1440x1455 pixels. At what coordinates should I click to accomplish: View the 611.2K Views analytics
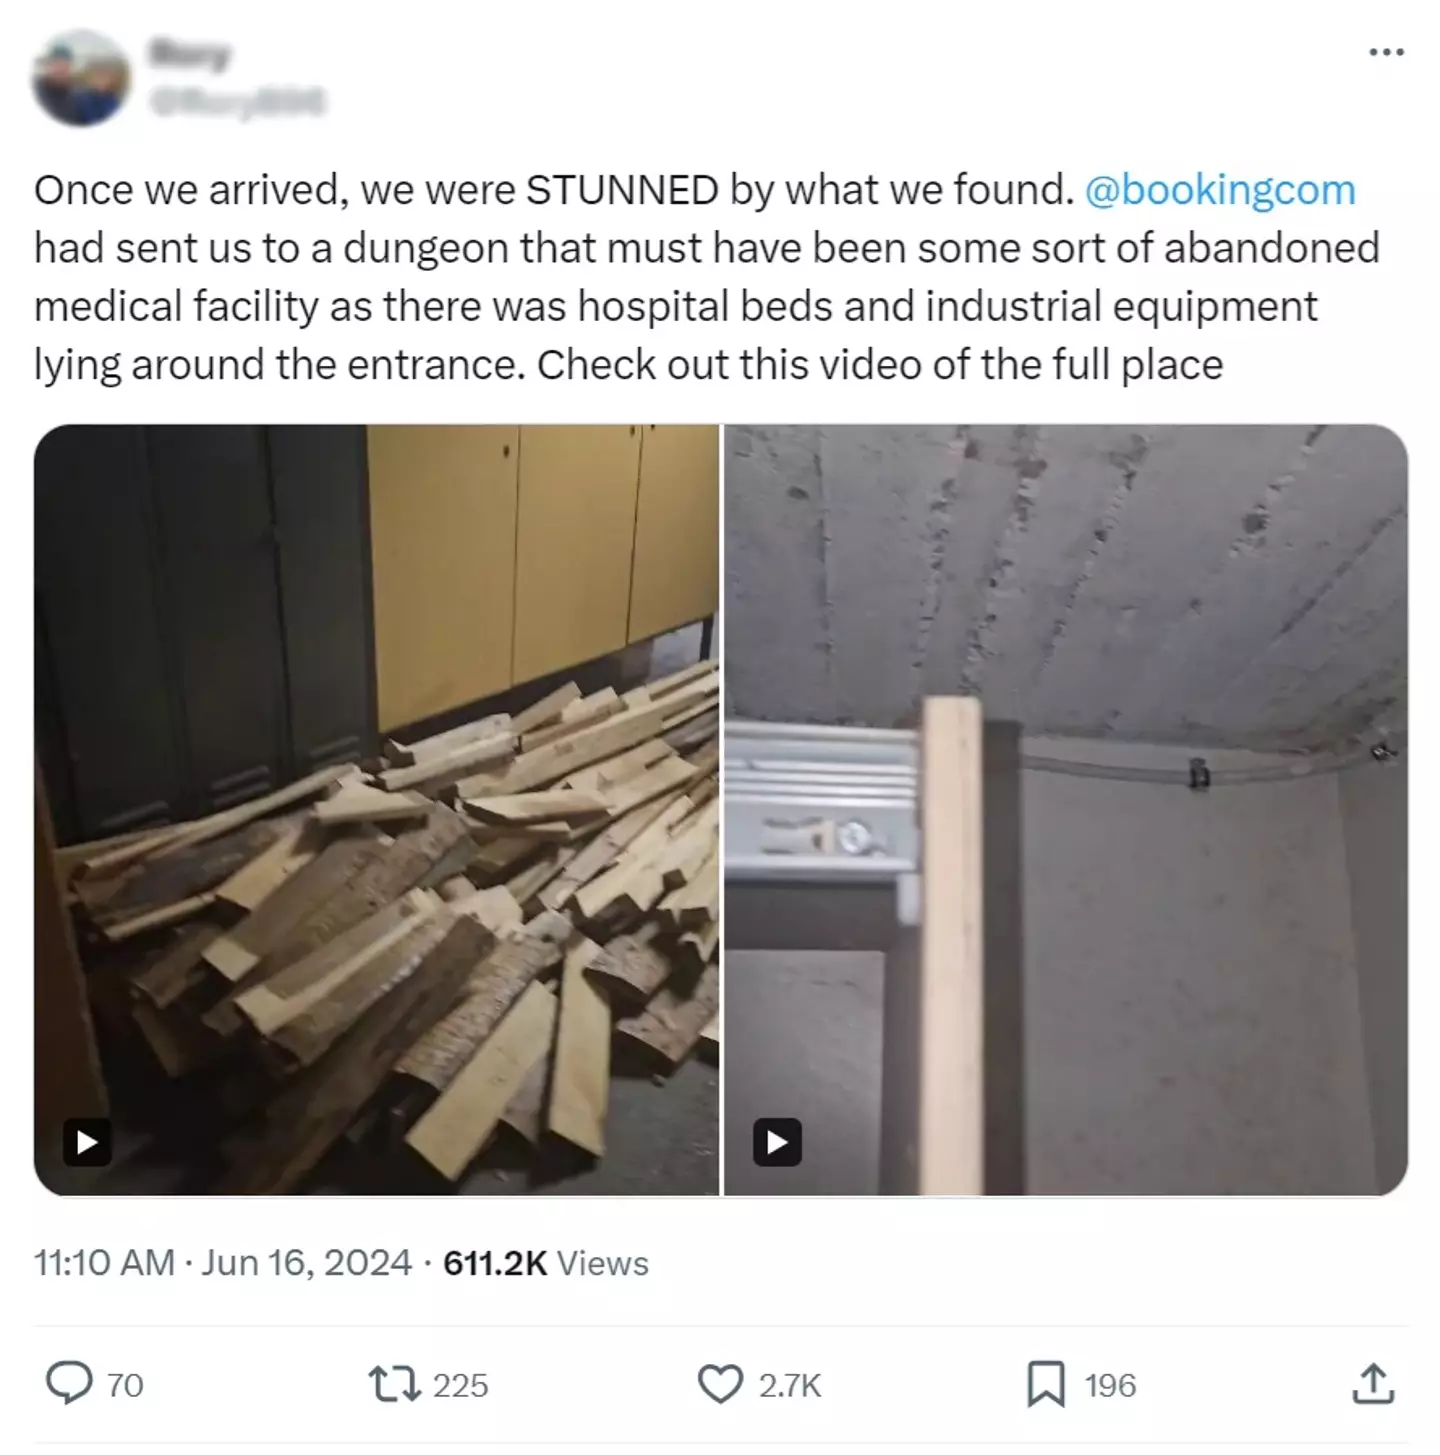(546, 1262)
